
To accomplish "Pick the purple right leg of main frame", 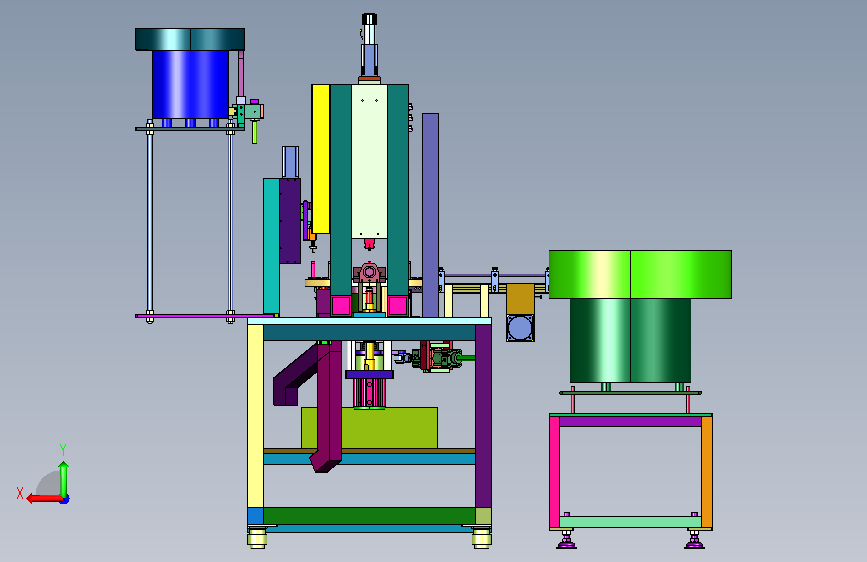I will [483, 416].
